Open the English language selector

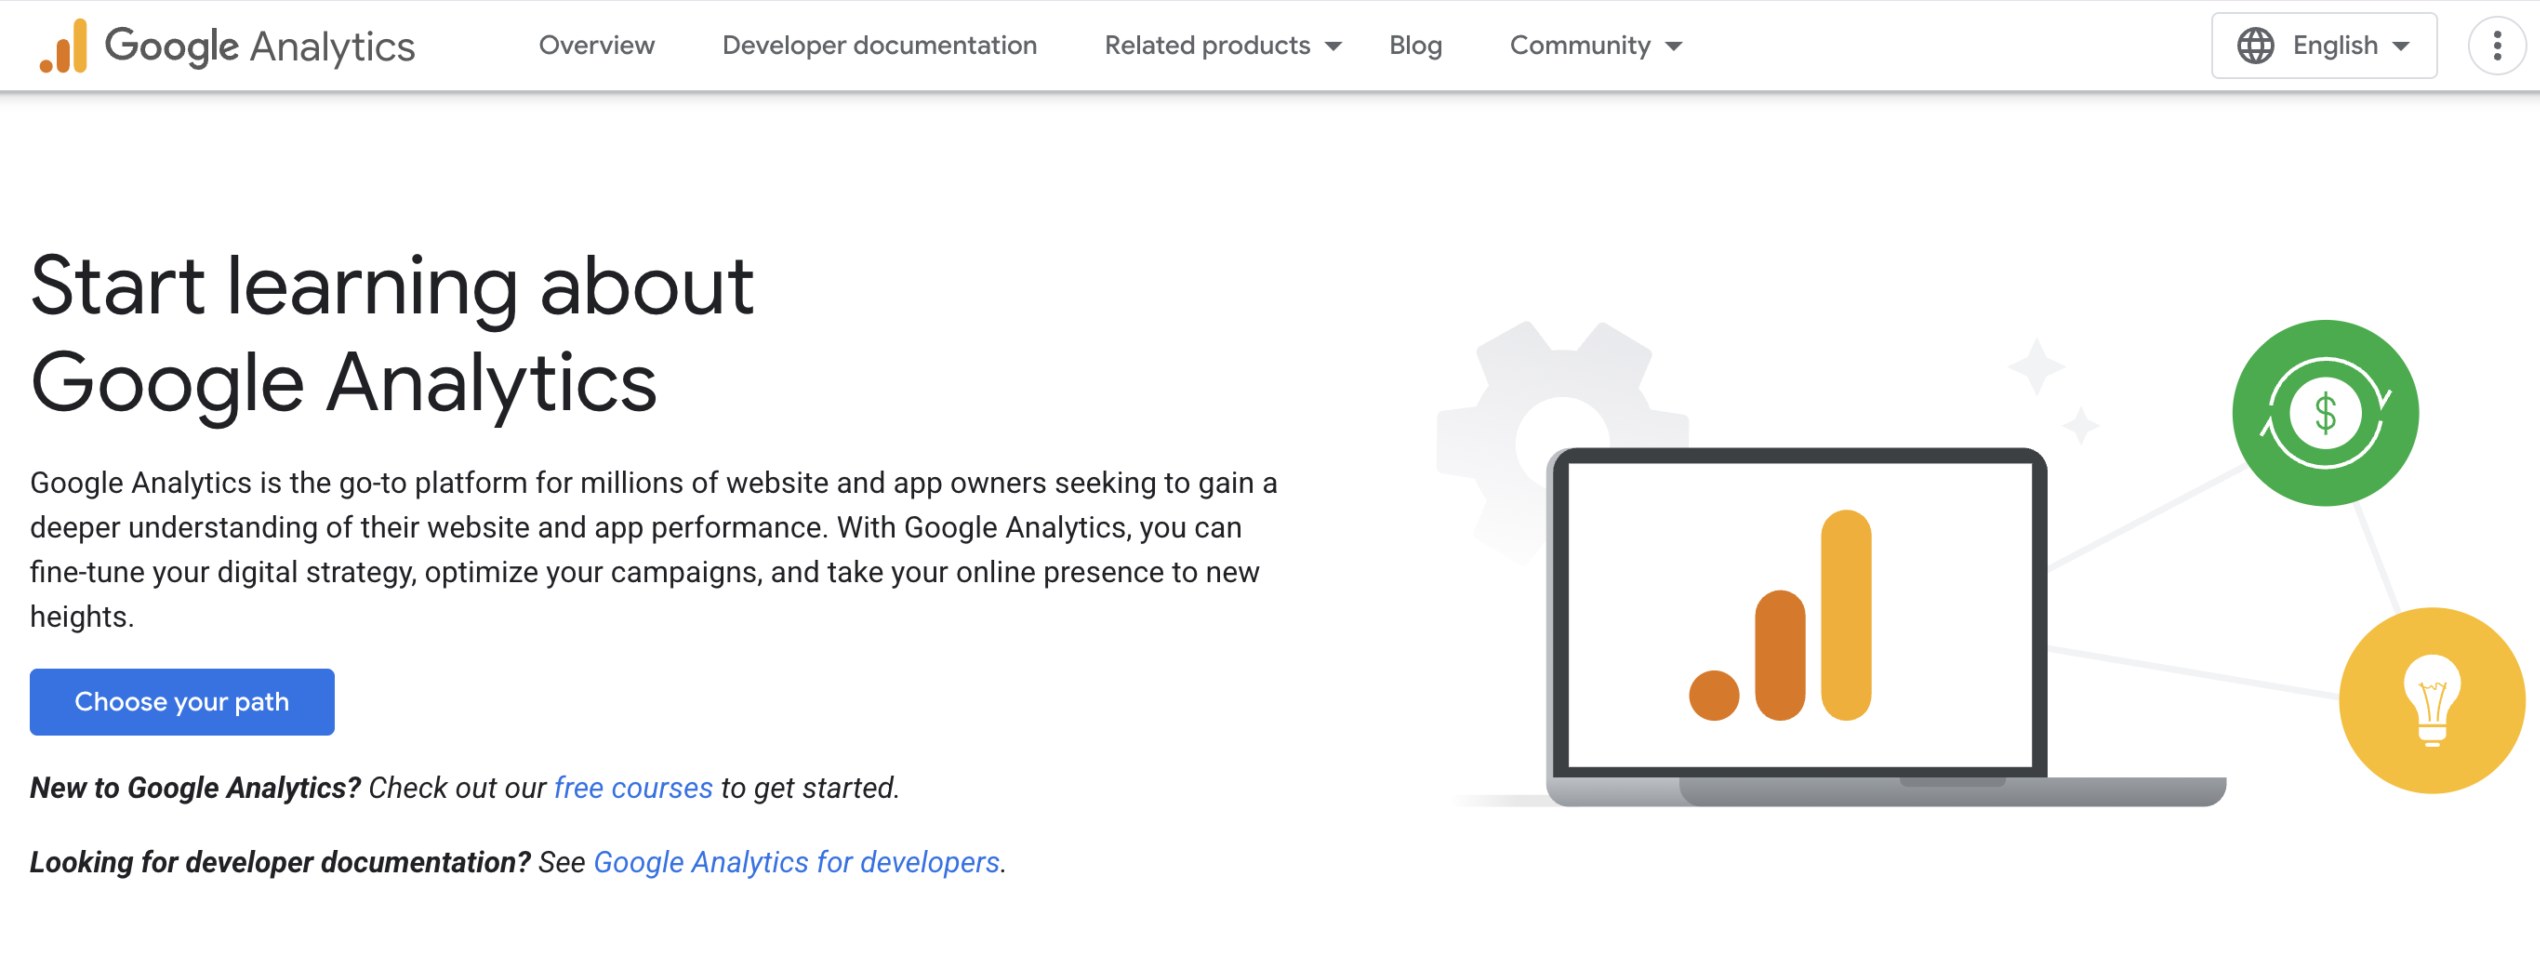(x=2324, y=46)
